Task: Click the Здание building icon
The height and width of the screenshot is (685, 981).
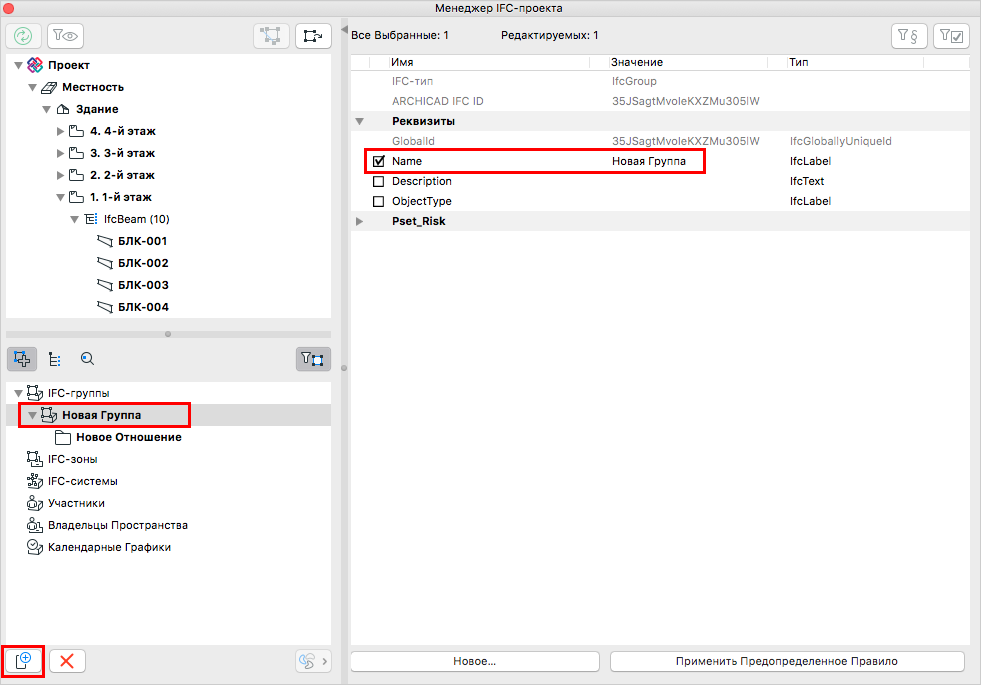Action: point(63,109)
